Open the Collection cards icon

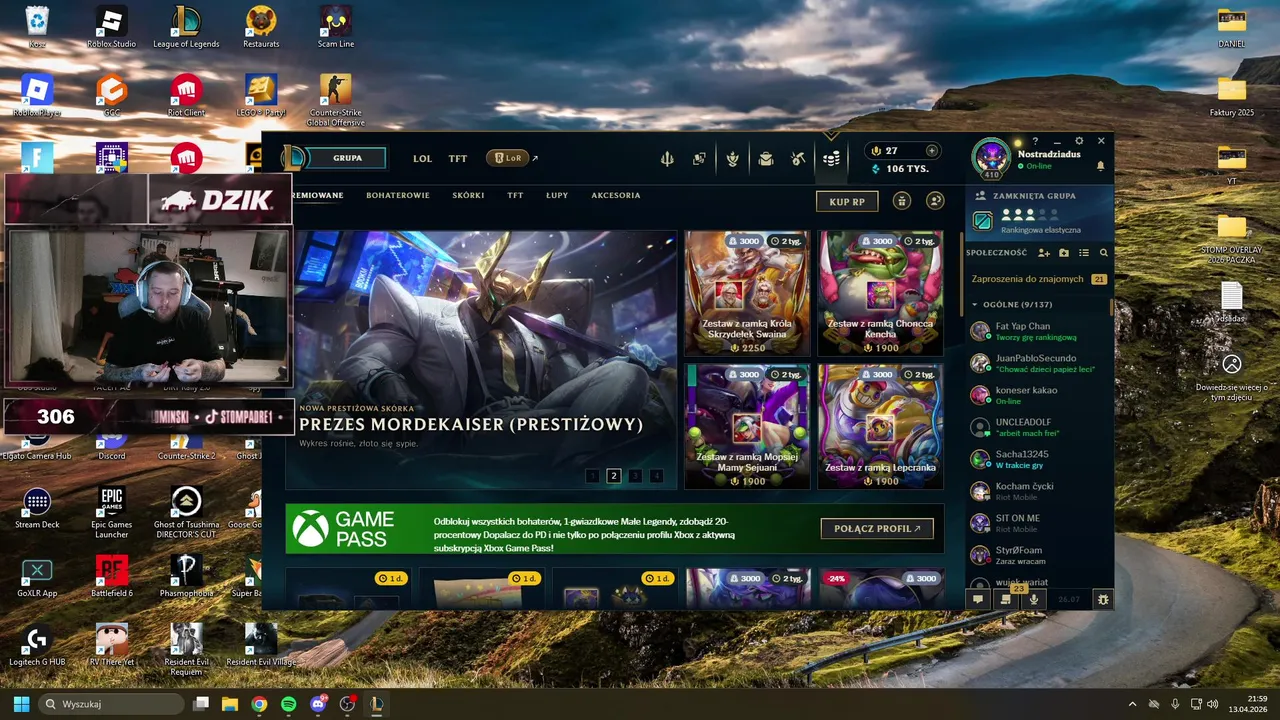pos(699,158)
